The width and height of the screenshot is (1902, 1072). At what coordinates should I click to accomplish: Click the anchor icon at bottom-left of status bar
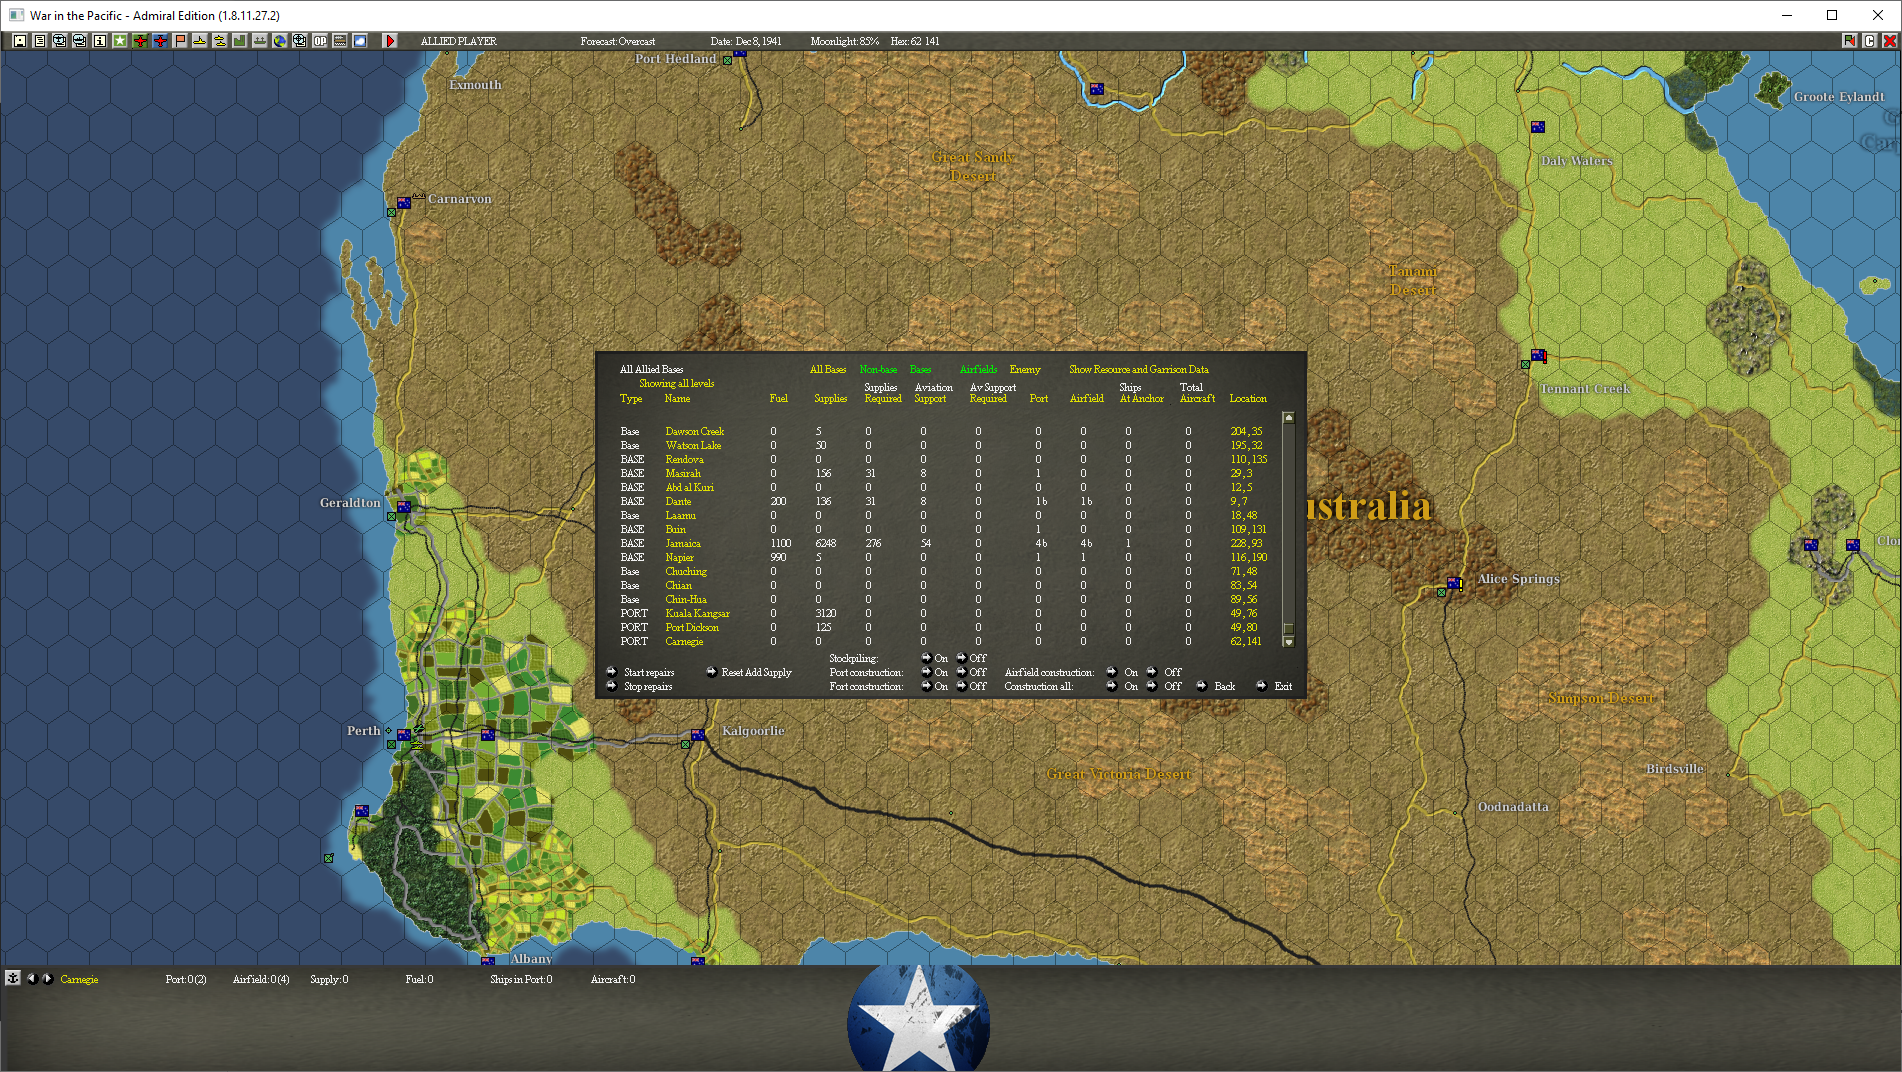click(x=13, y=978)
